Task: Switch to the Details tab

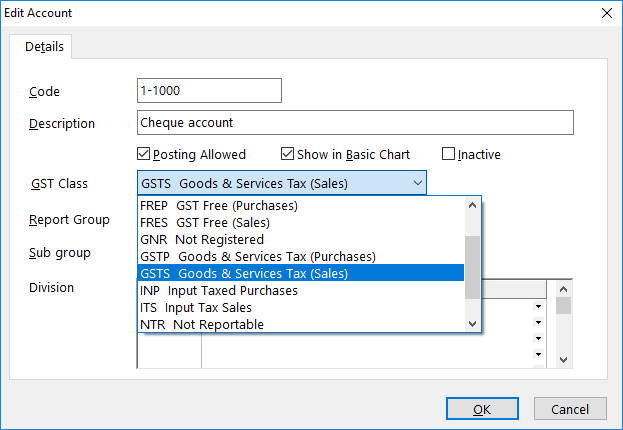Action: (43, 47)
